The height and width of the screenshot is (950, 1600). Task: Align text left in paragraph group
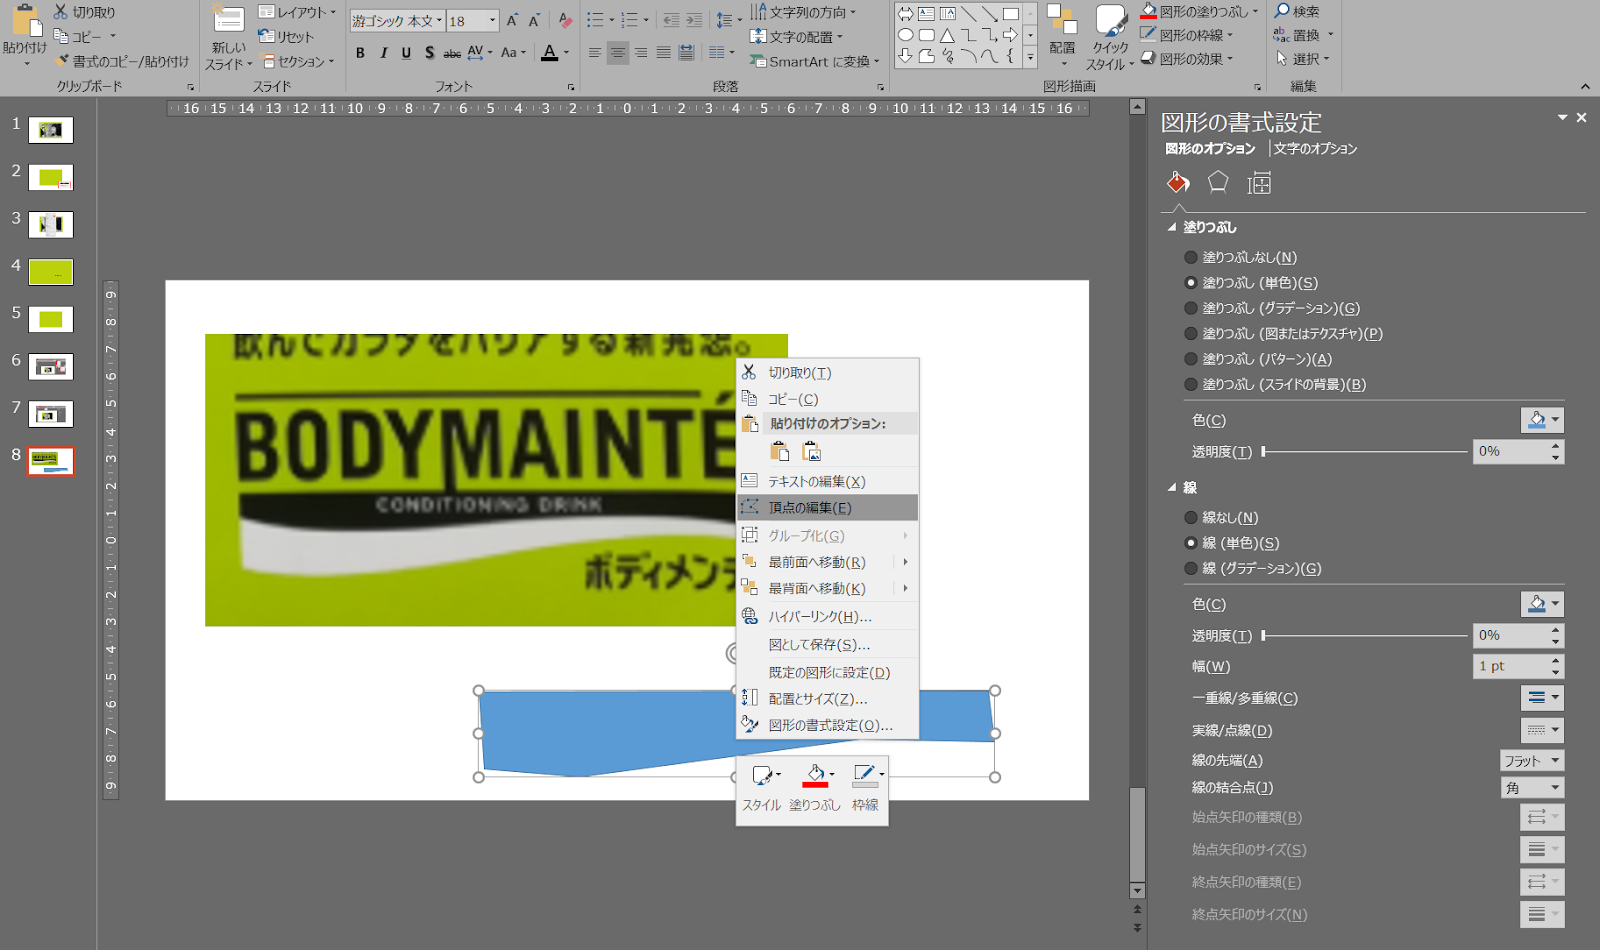click(595, 53)
